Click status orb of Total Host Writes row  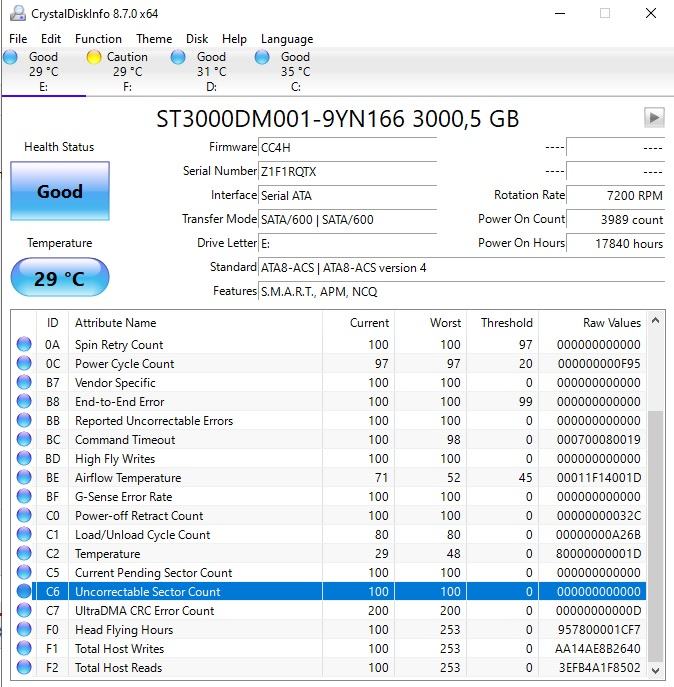pos(24,648)
